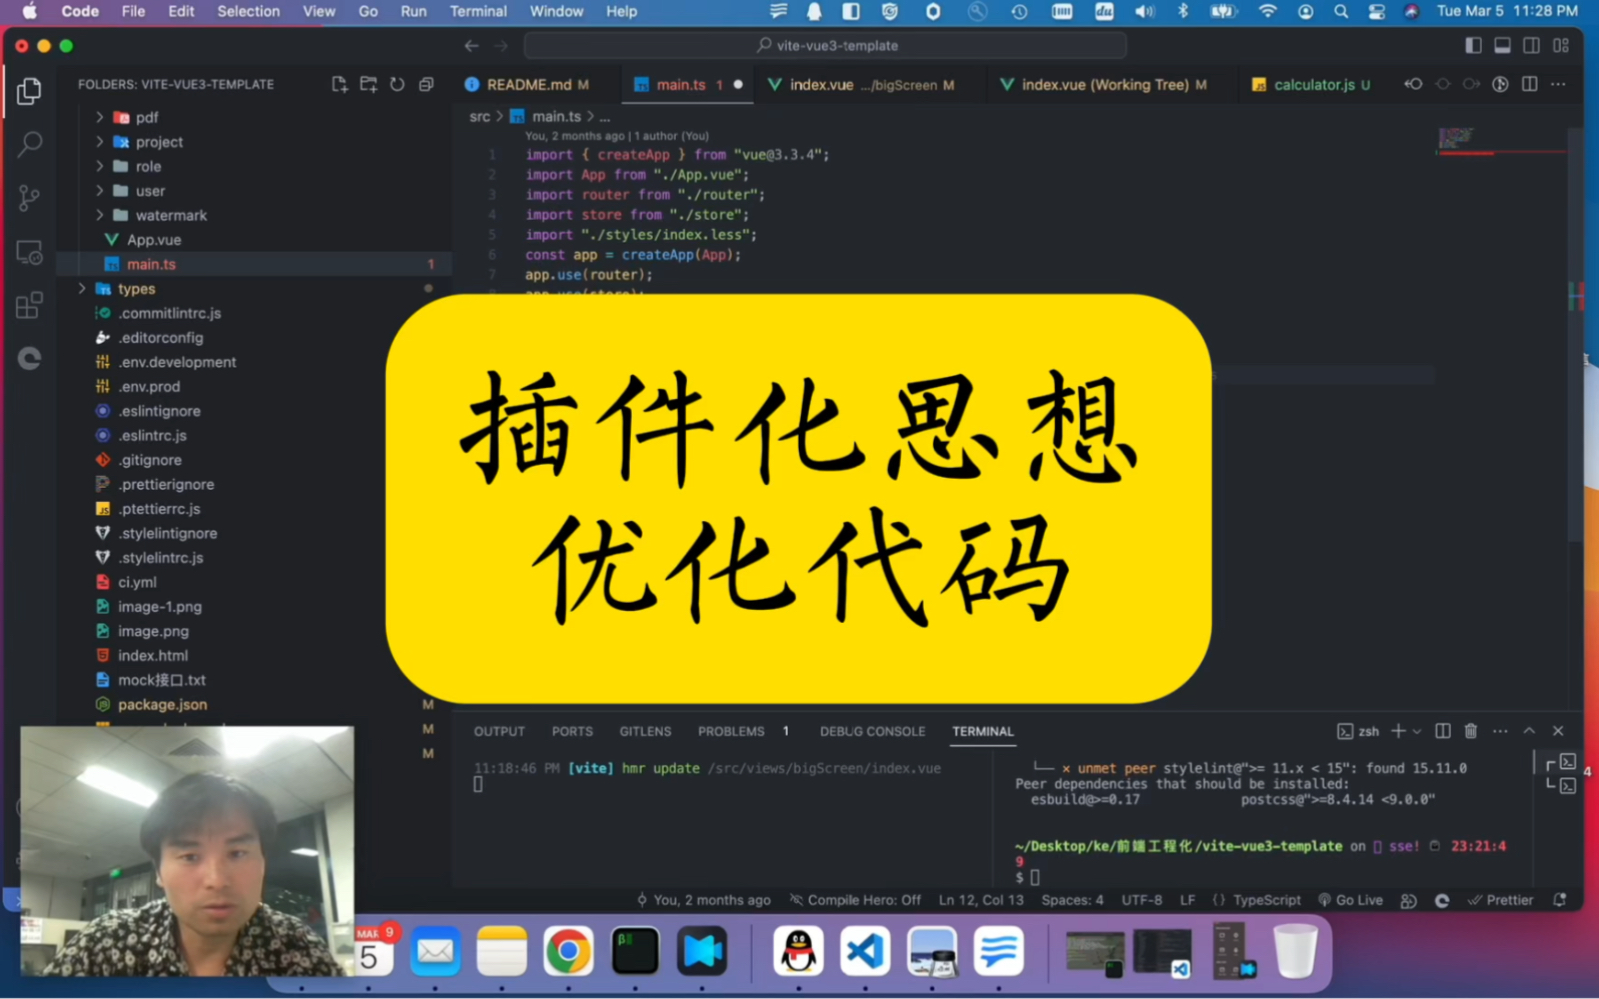This screenshot has height=999, width=1599.
Task: Go back using navigation arrow in title bar
Action: 472,46
